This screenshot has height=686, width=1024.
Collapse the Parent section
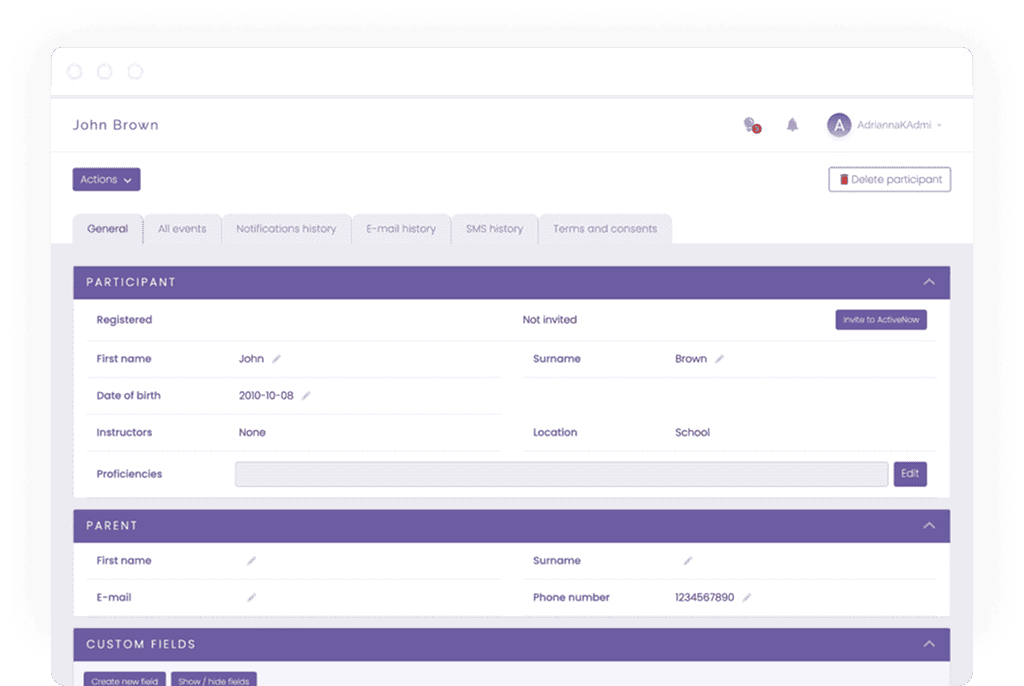pyautogui.click(x=929, y=526)
